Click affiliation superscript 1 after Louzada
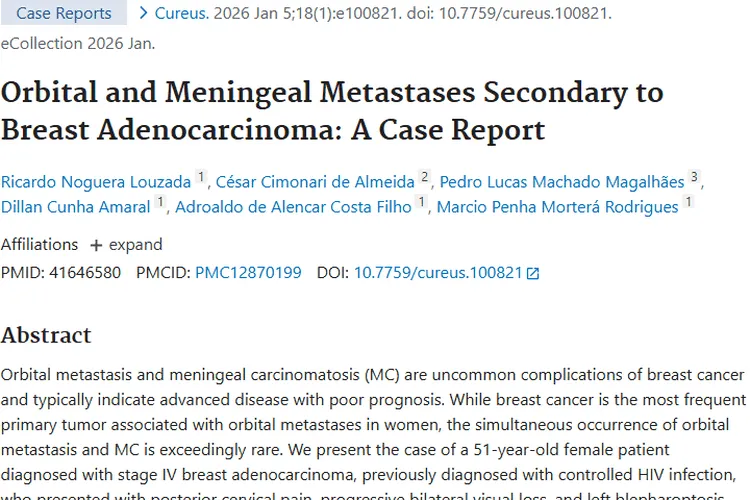This screenshot has height=500, width=750. point(200,177)
